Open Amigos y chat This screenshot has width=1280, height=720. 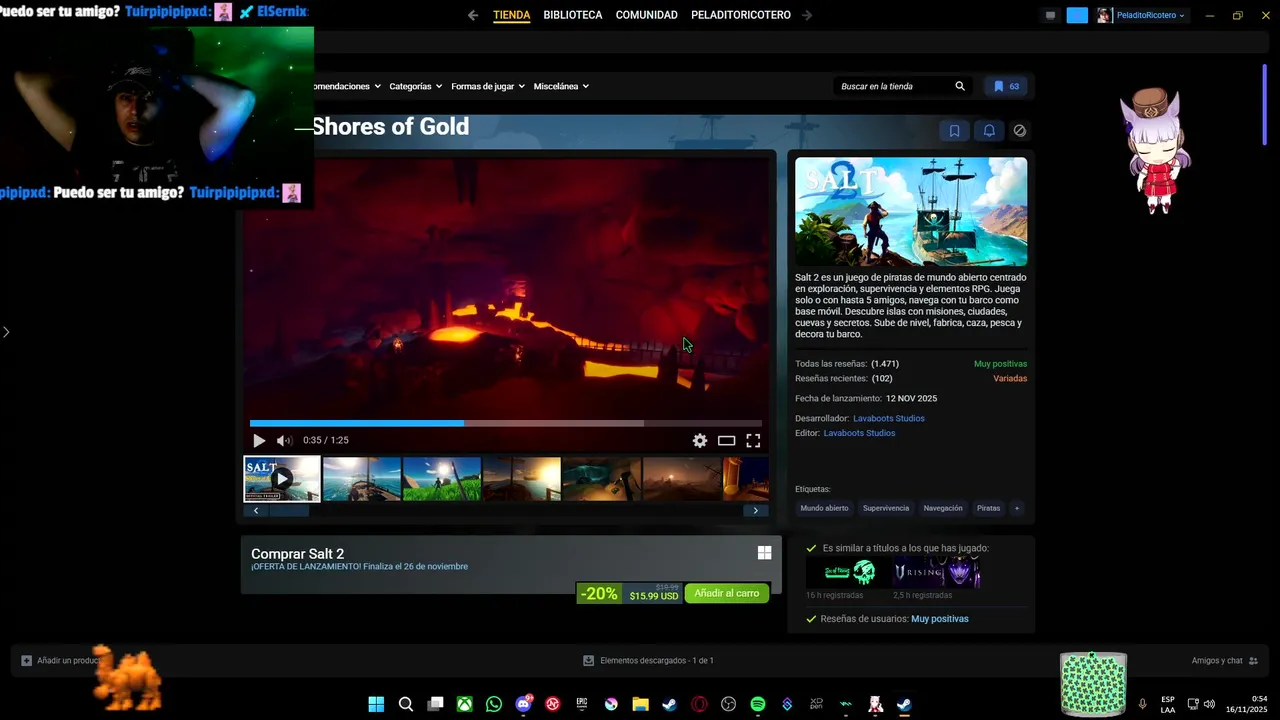point(1224,661)
